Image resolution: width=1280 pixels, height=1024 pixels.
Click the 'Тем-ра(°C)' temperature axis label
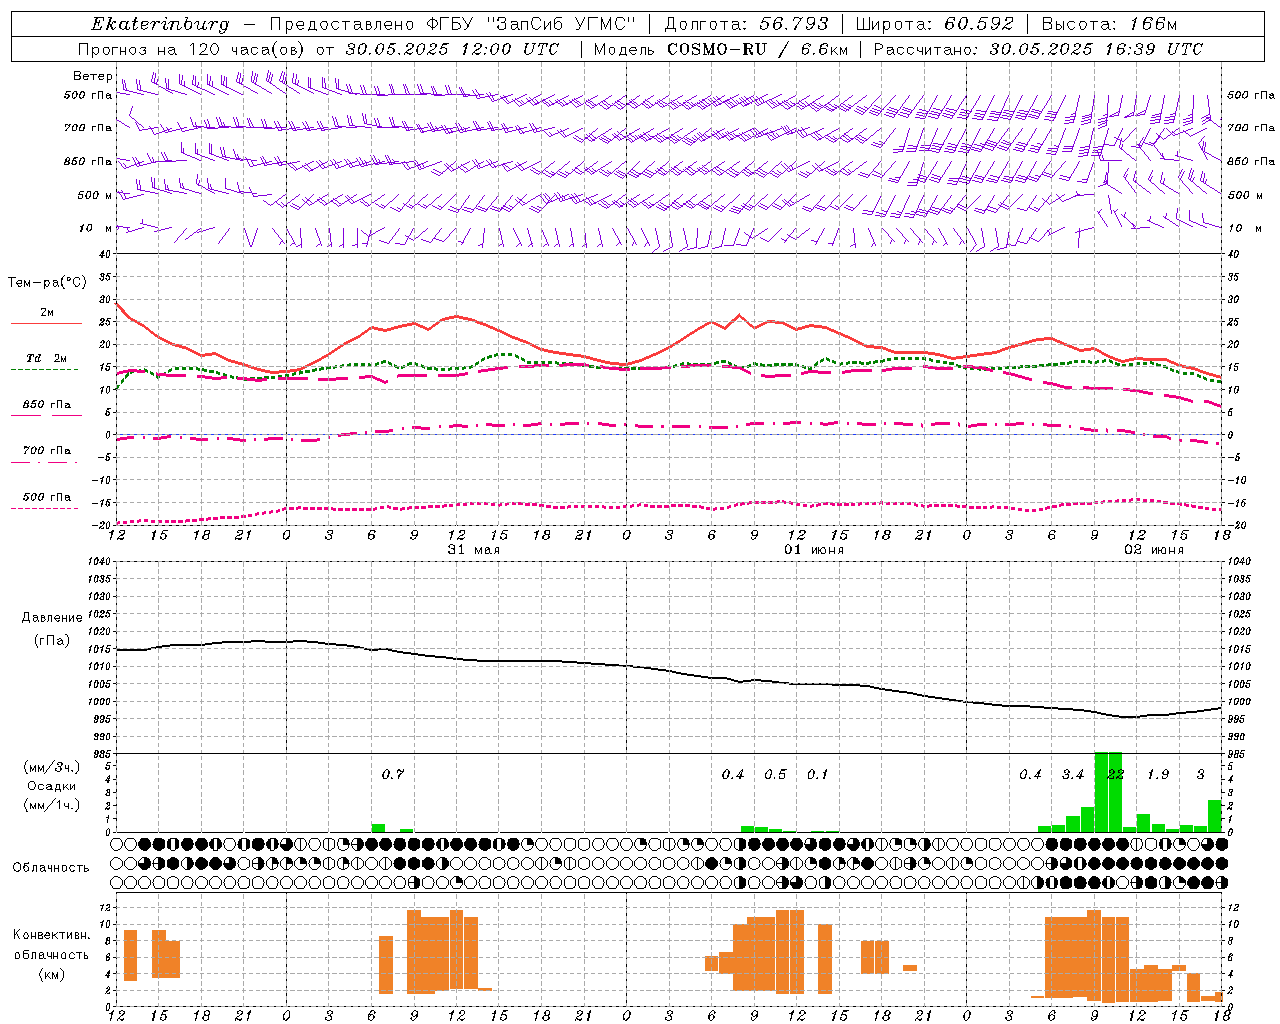[47, 283]
